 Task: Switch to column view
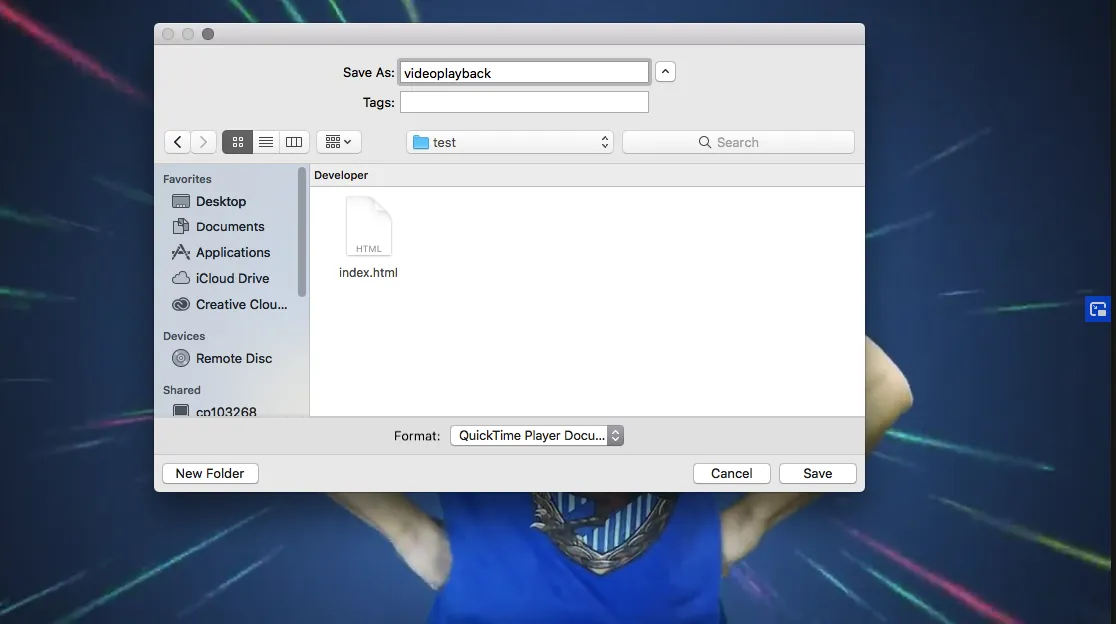point(294,142)
